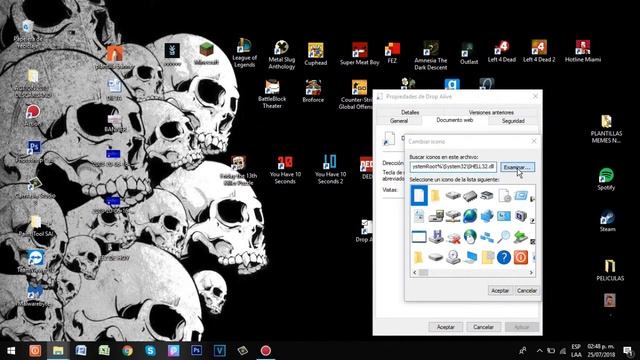Select the Steam desktop shortcut
Image resolution: width=640 pixels, height=360 pixels.
pos(607,221)
